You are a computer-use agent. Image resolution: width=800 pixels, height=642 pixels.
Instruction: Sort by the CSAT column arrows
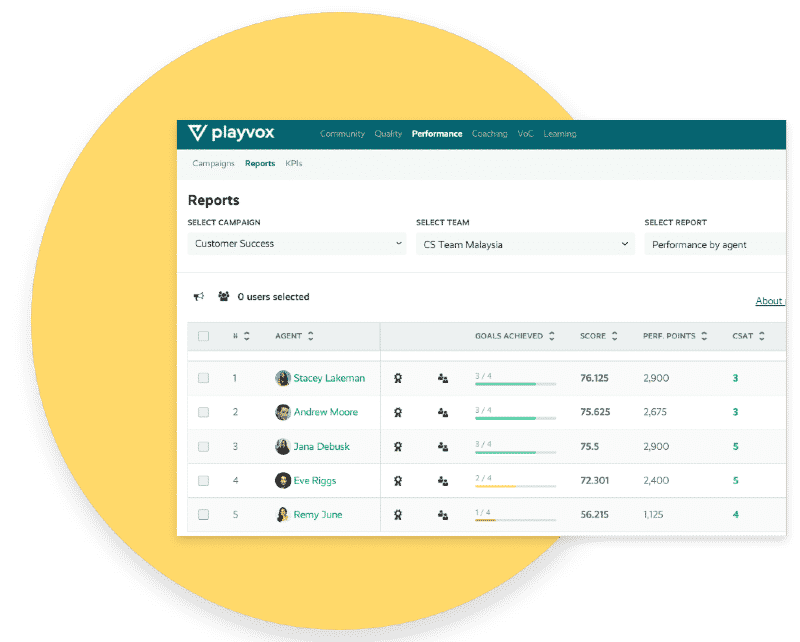click(762, 336)
